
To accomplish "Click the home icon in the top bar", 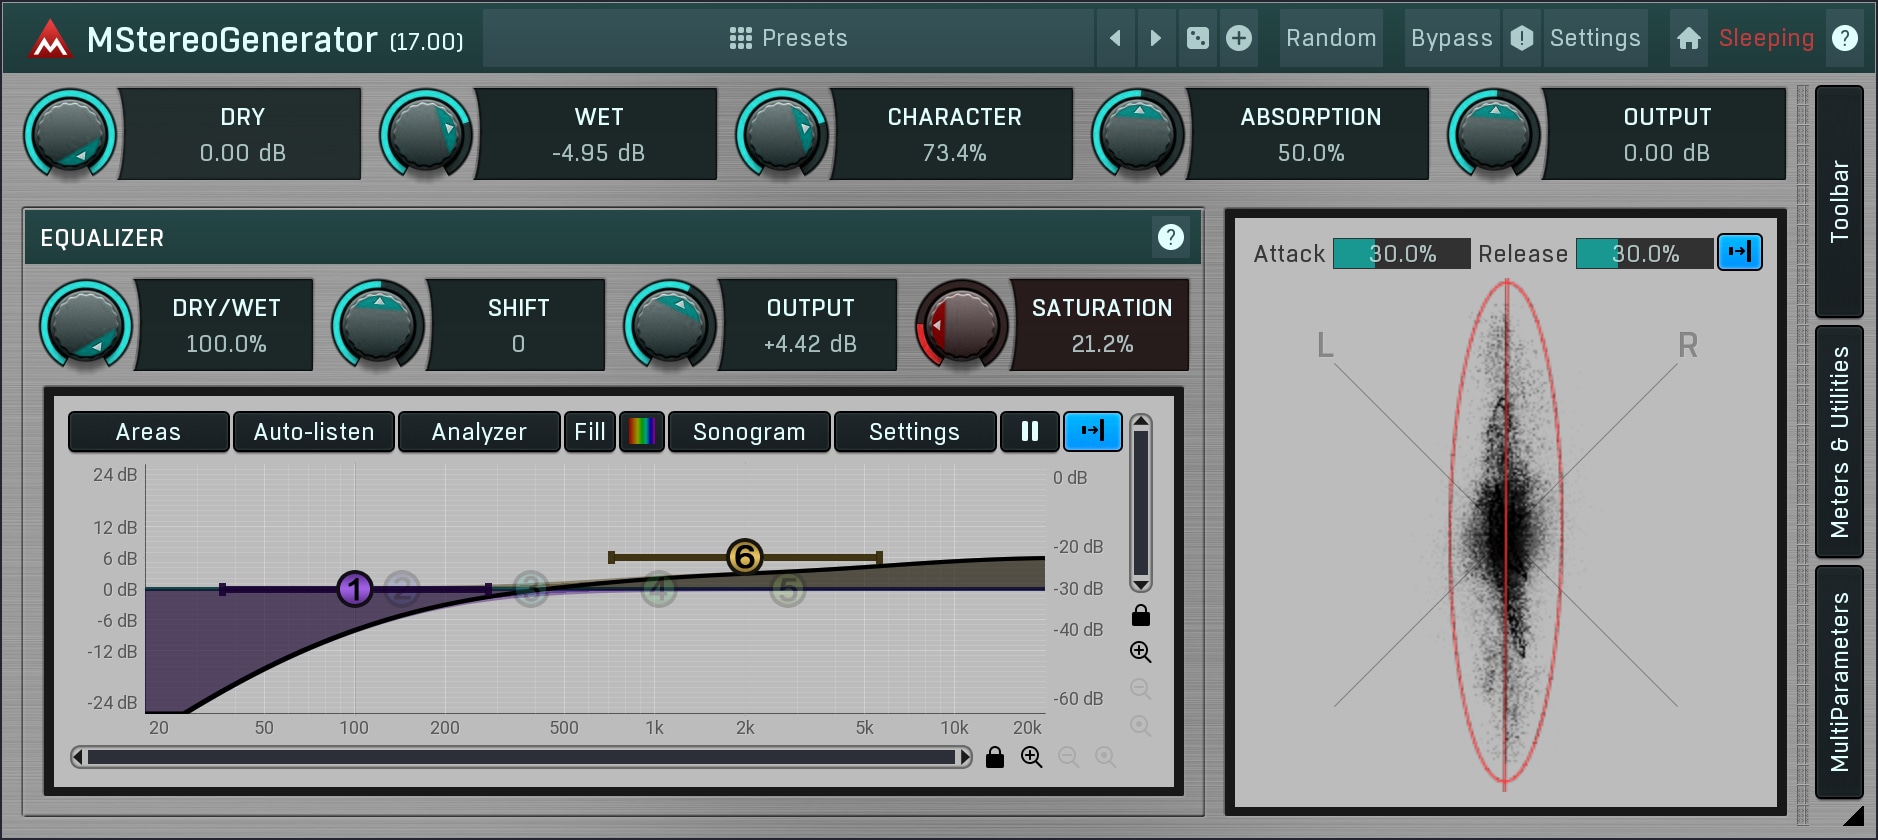I will point(1688,38).
